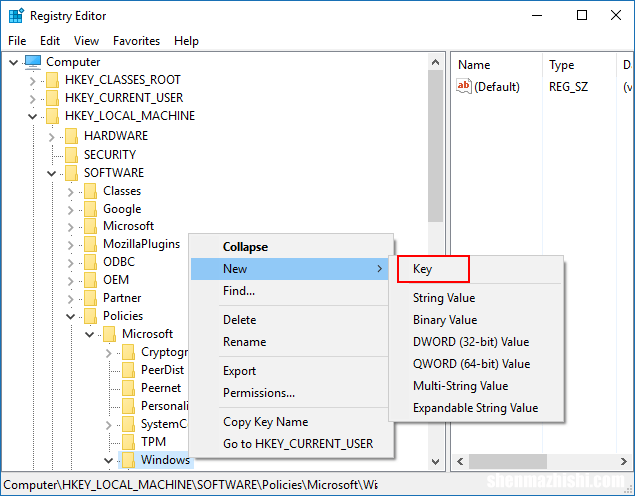
Task: Click the (Default) string value icon
Action: coord(463,87)
